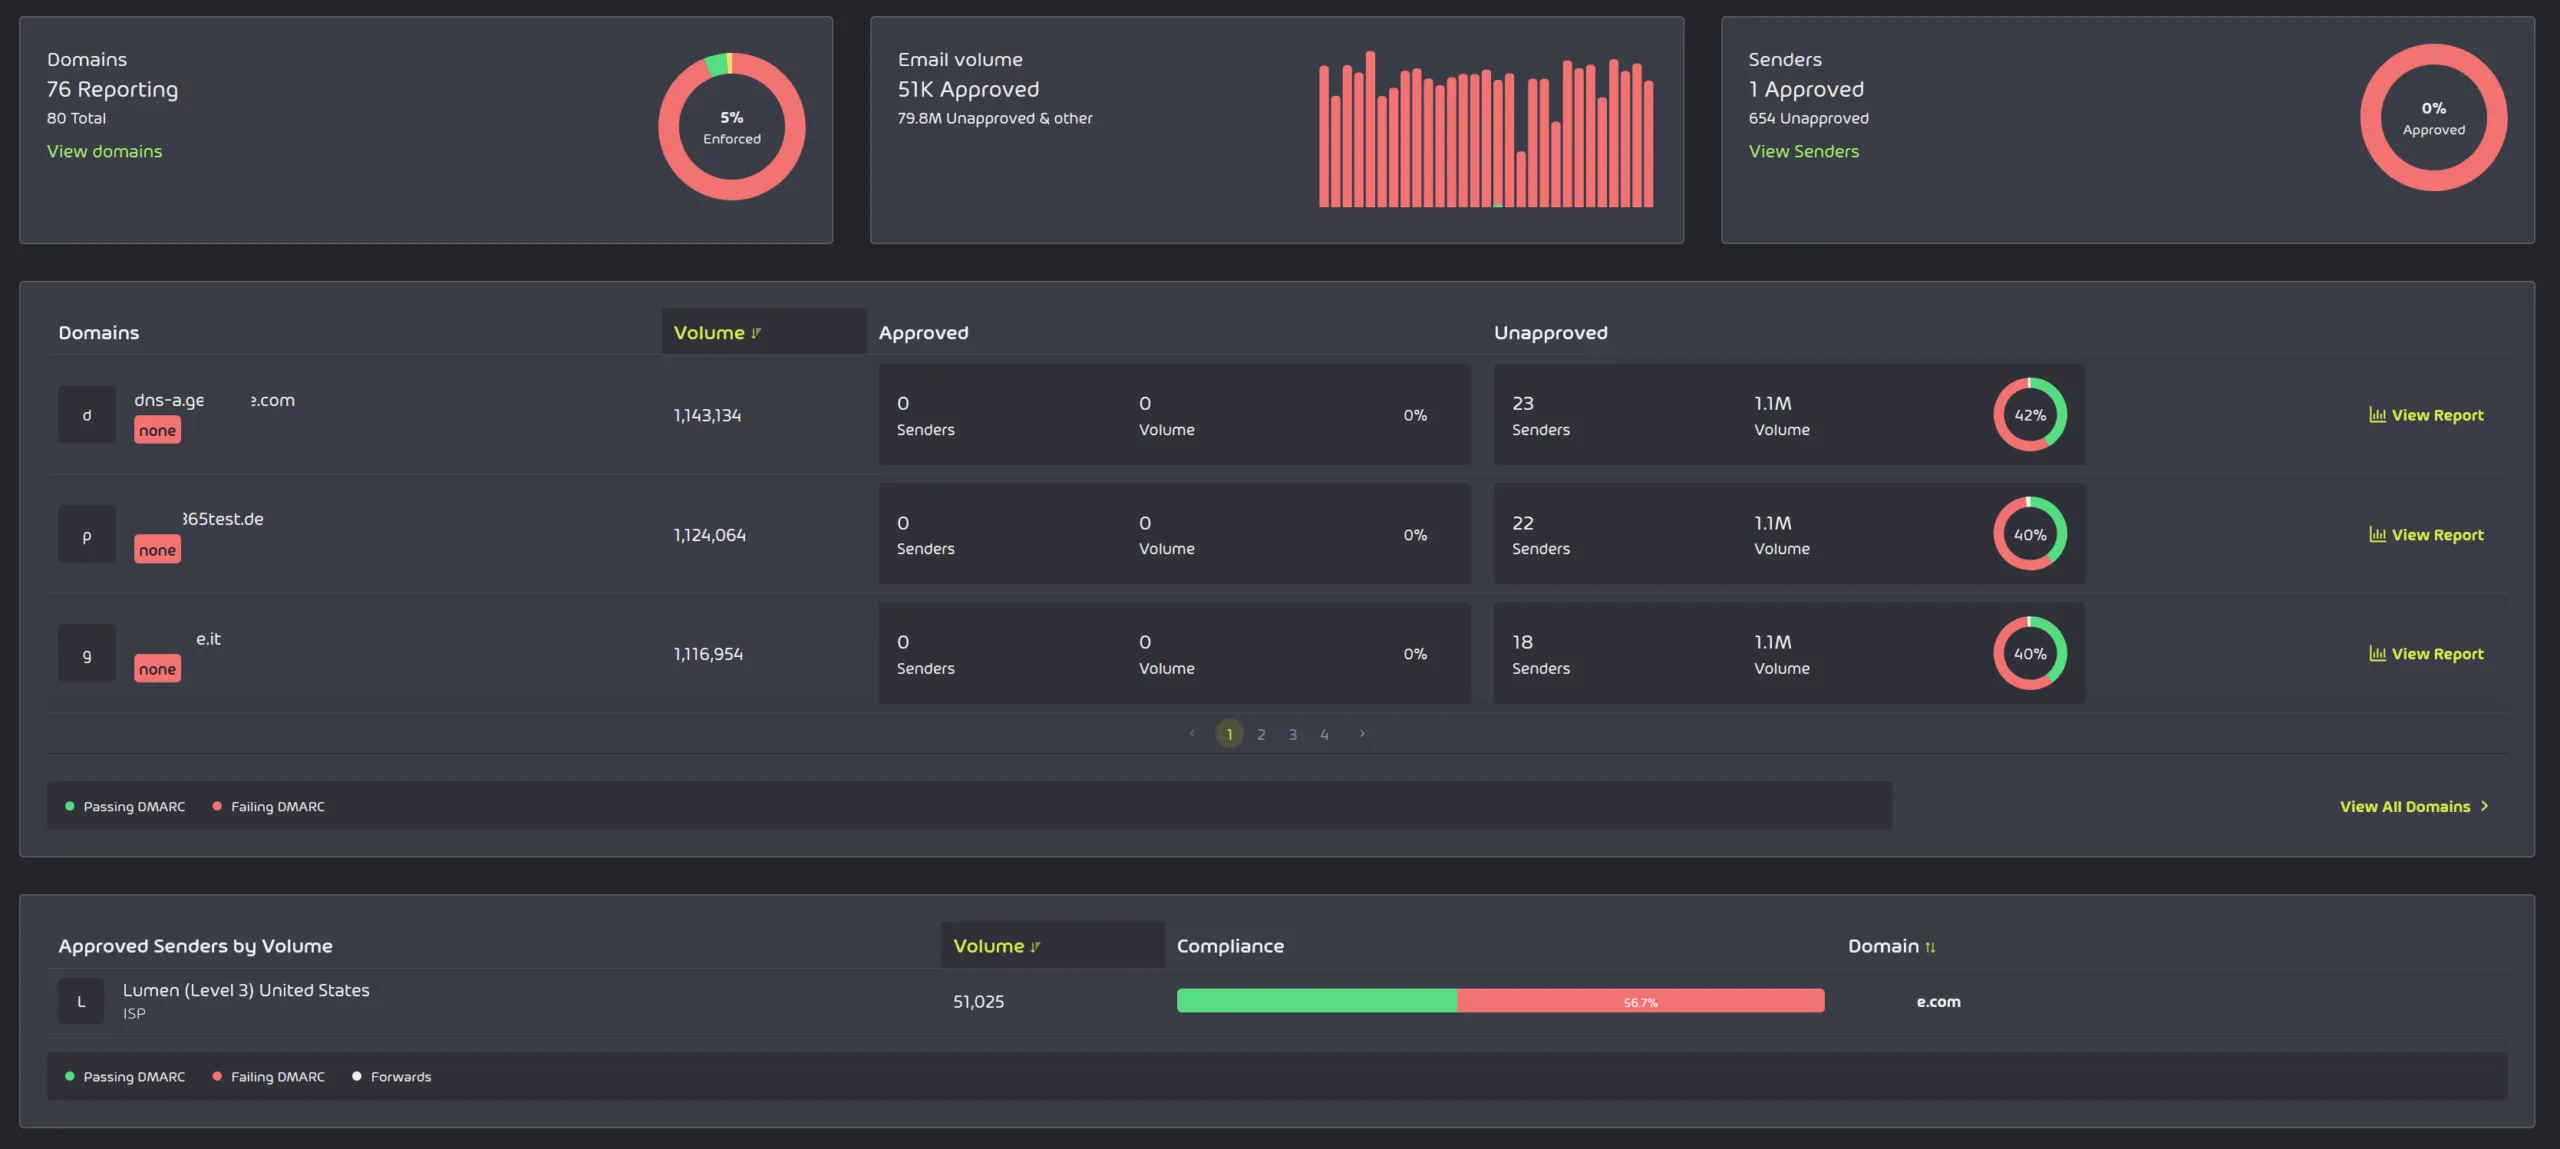
Task: Open View Senders link
Action: click(x=1803, y=151)
